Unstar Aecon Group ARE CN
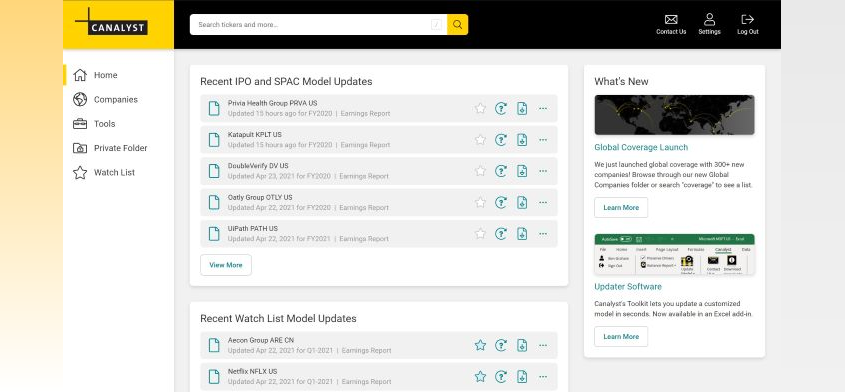The height and width of the screenshot is (392, 845). tap(480, 345)
